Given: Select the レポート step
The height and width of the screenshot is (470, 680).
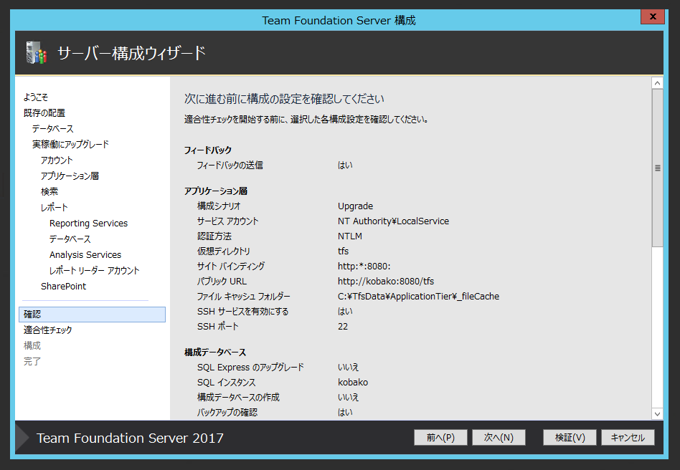Looking at the screenshot, I should [54, 207].
